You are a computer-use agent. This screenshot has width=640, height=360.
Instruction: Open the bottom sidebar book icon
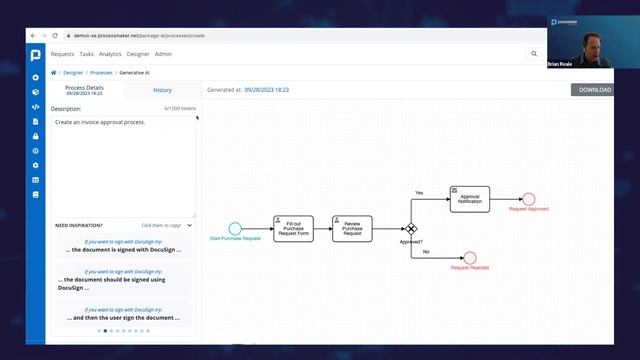click(36, 195)
